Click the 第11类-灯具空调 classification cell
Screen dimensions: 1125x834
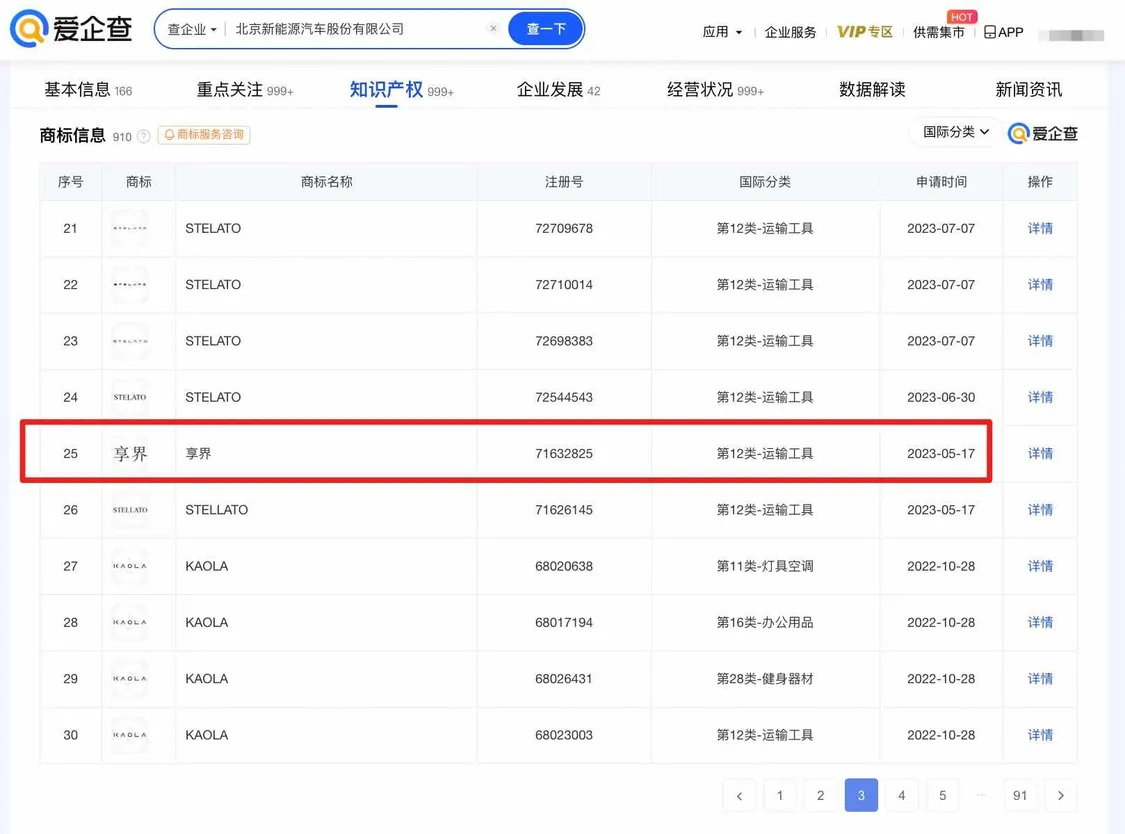(765, 566)
